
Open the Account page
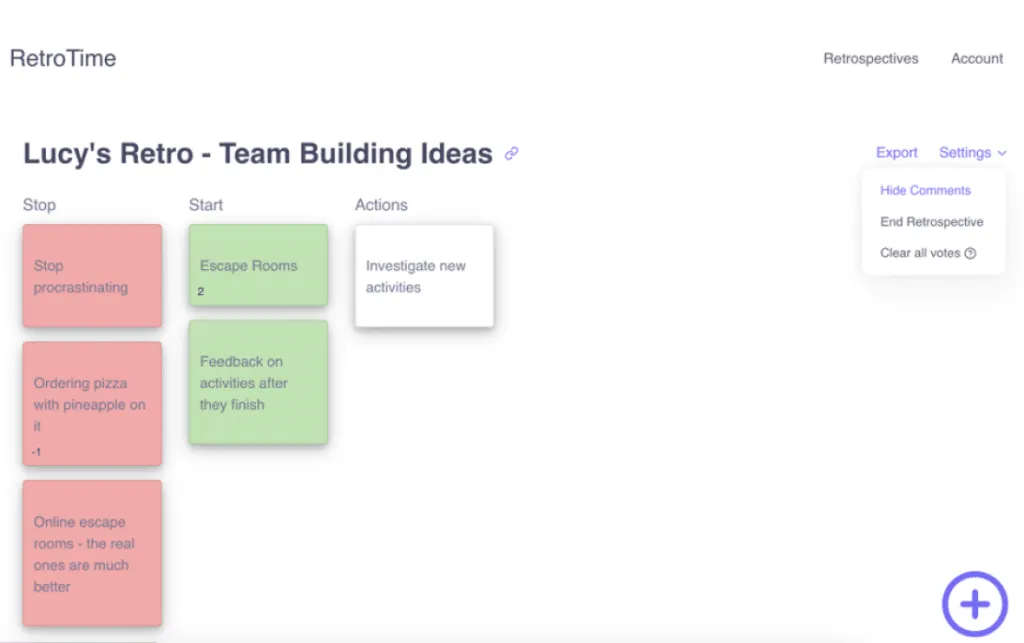tap(976, 59)
